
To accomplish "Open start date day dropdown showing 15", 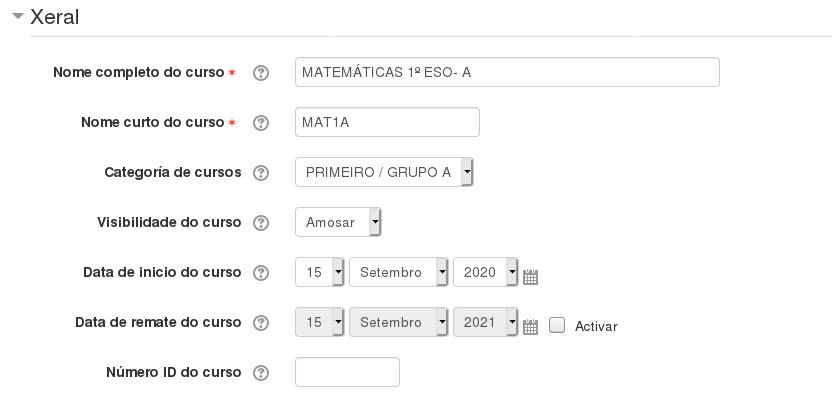I will point(320,272).
